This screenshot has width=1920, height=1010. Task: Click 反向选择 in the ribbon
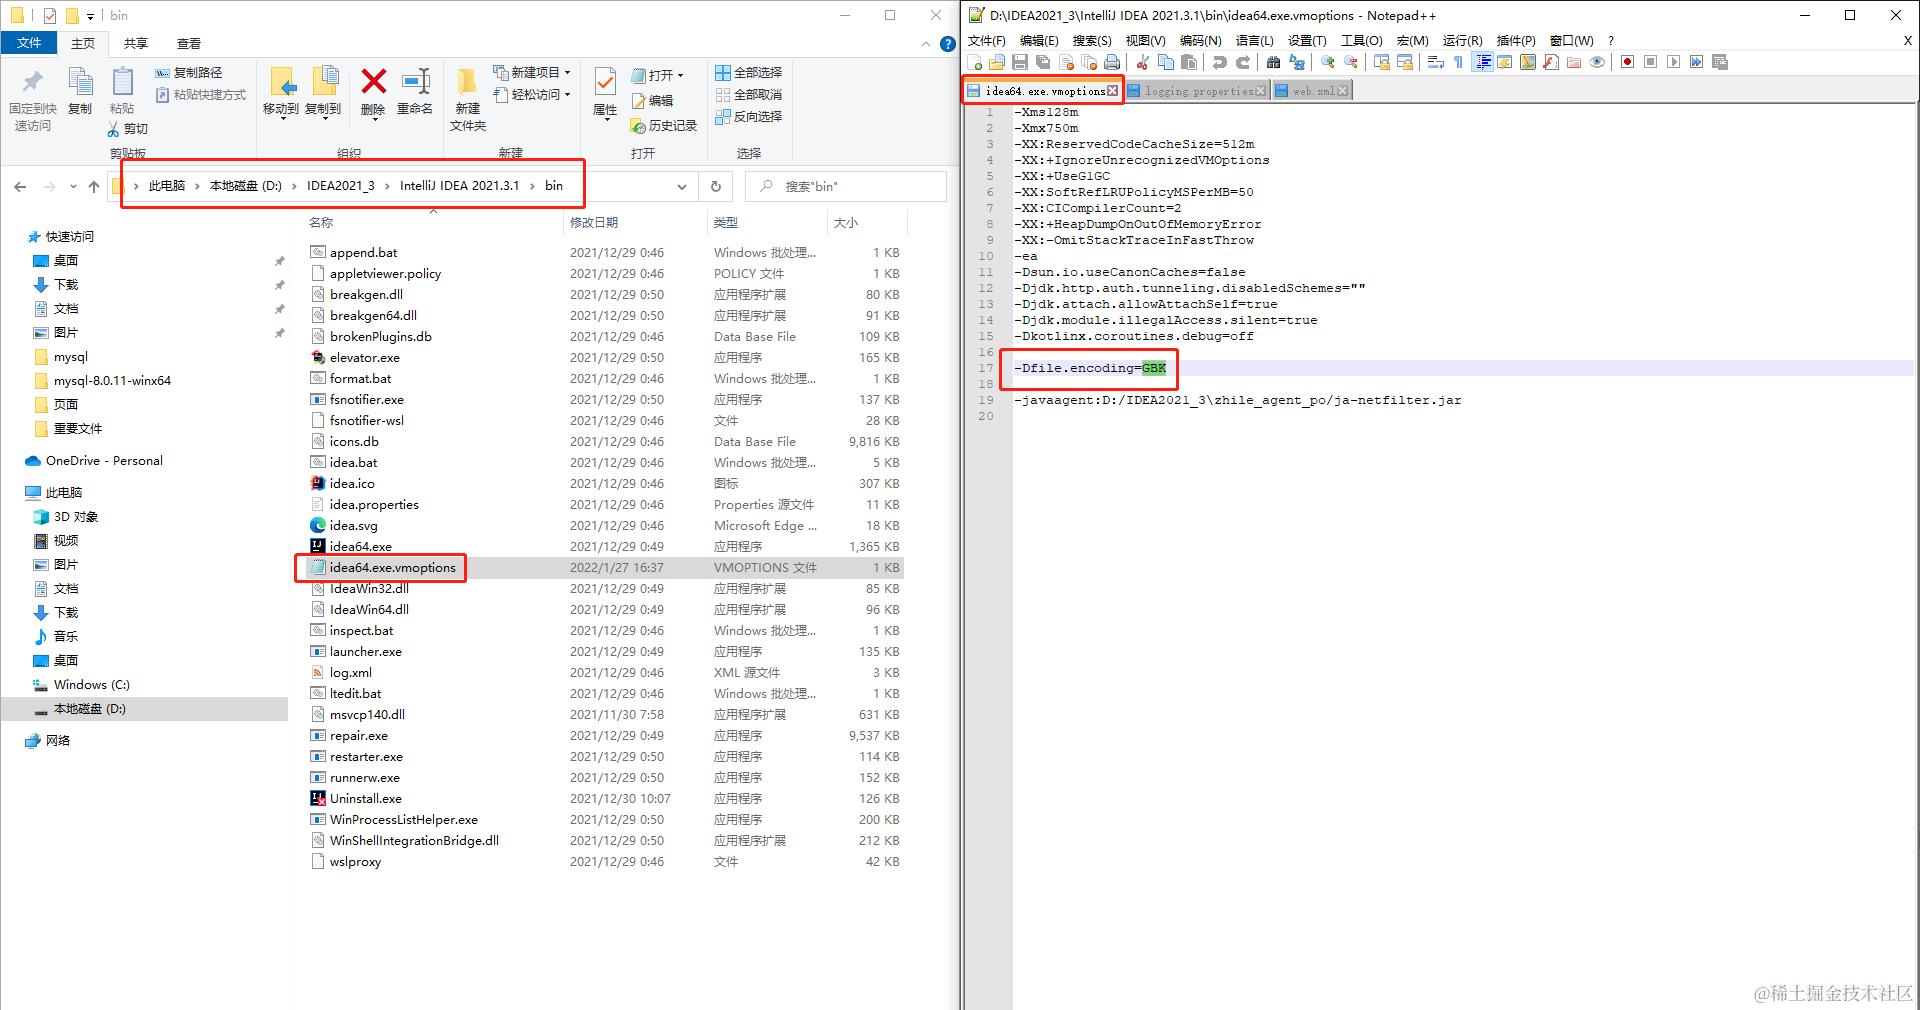point(749,117)
